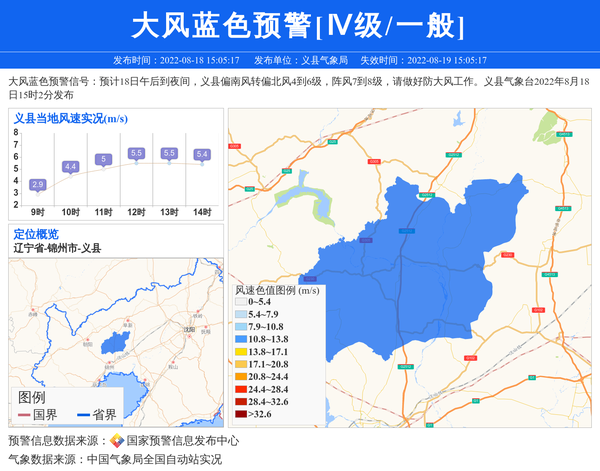Click the National Early Warning Center logo icon
The width and height of the screenshot is (600, 471).
point(116,440)
